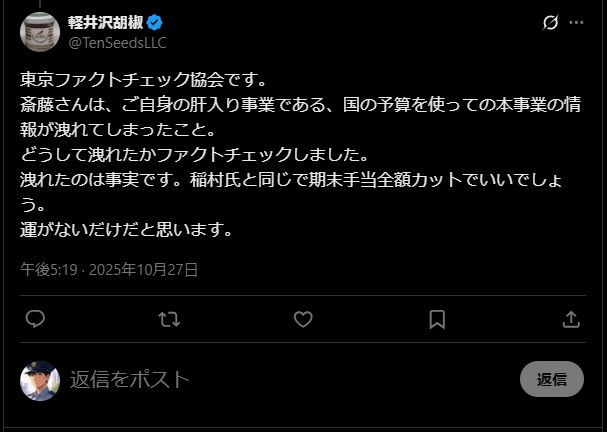Image resolution: width=607 pixels, height=432 pixels.
Task: Bookmark this post
Action: pos(437,319)
